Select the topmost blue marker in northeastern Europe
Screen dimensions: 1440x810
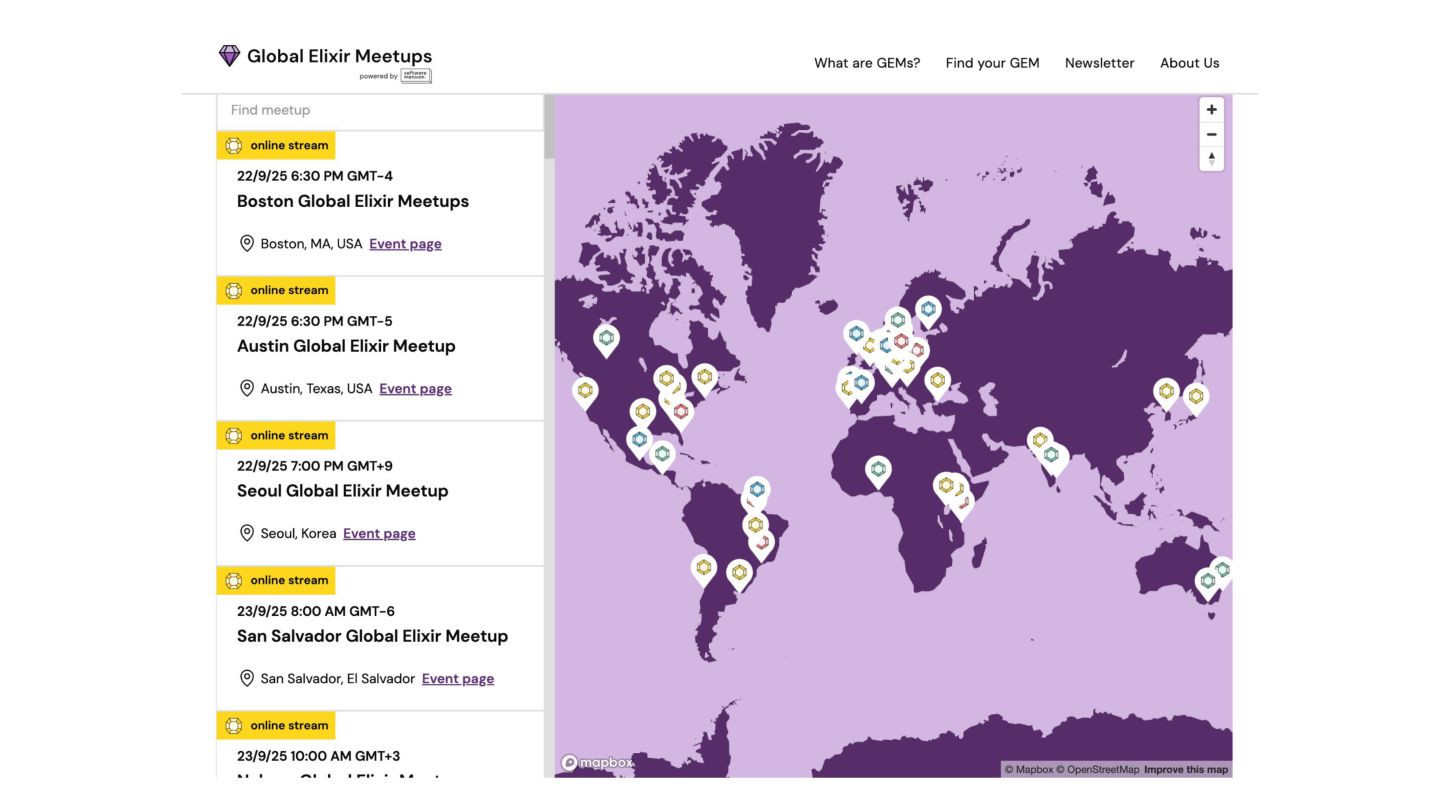[x=928, y=310]
